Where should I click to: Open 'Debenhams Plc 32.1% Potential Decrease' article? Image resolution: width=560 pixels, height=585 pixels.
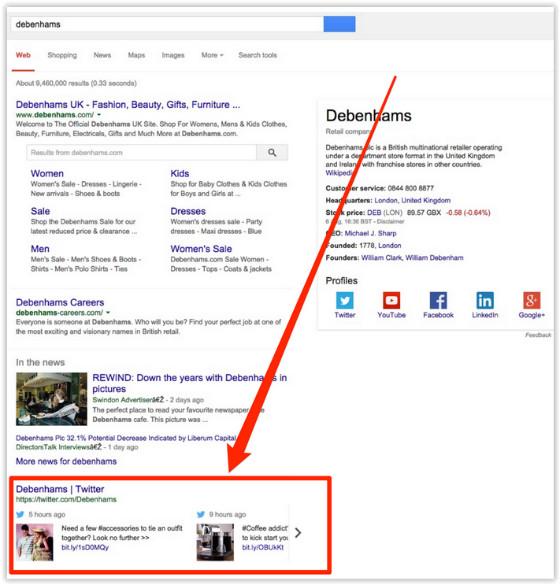[x=126, y=438]
